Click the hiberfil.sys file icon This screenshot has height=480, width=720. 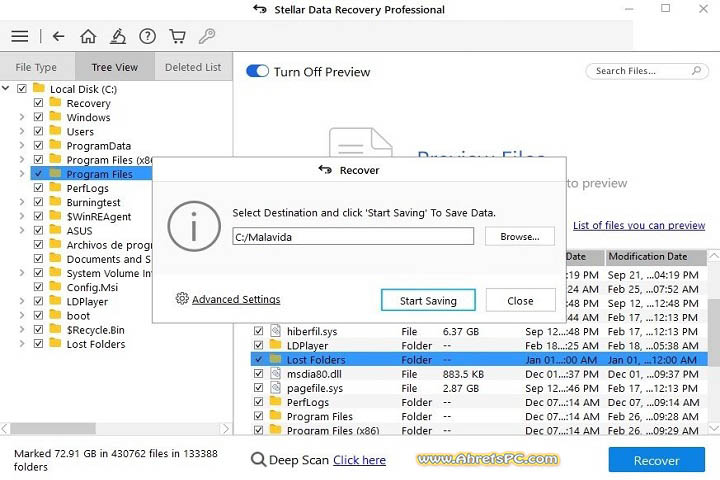[276, 331]
